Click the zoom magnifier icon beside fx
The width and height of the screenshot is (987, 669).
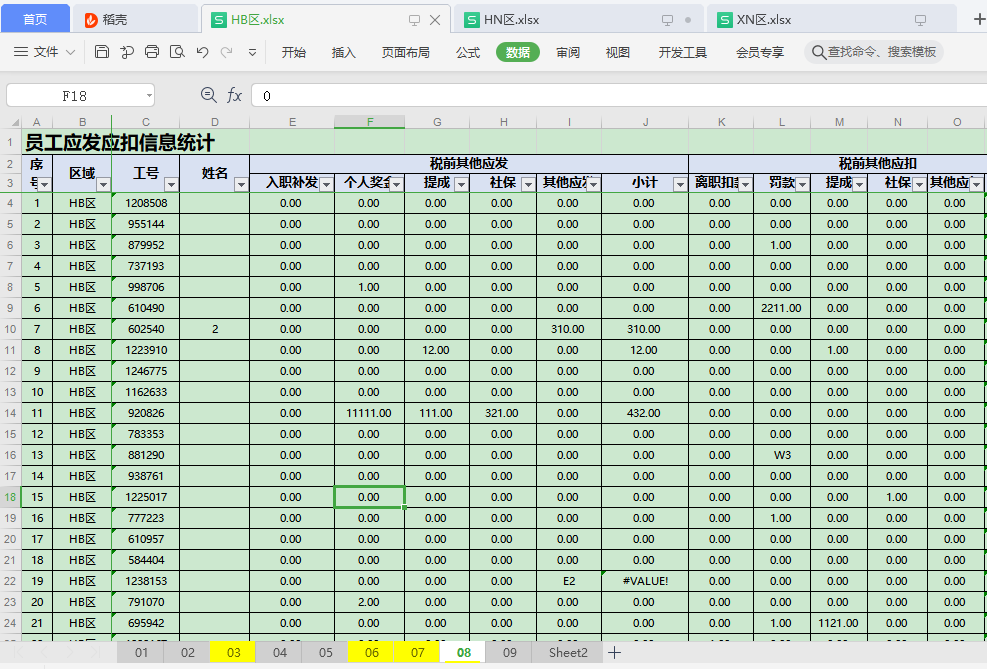(208, 95)
